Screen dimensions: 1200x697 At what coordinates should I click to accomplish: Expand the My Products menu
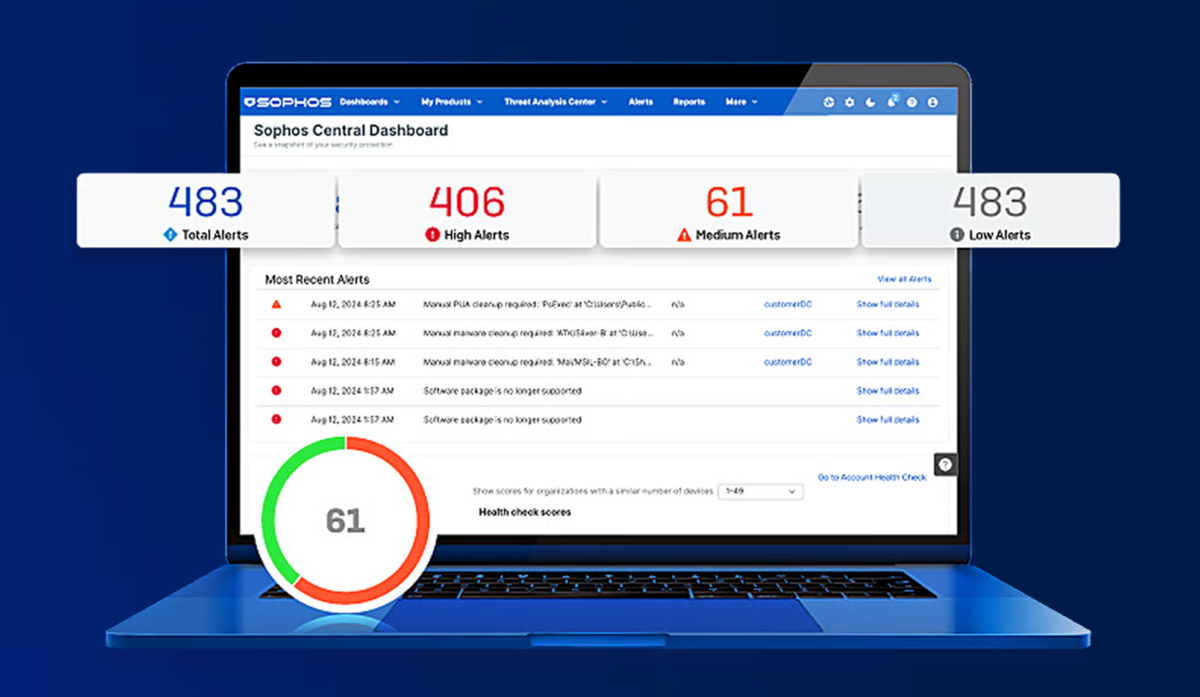point(451,102)
